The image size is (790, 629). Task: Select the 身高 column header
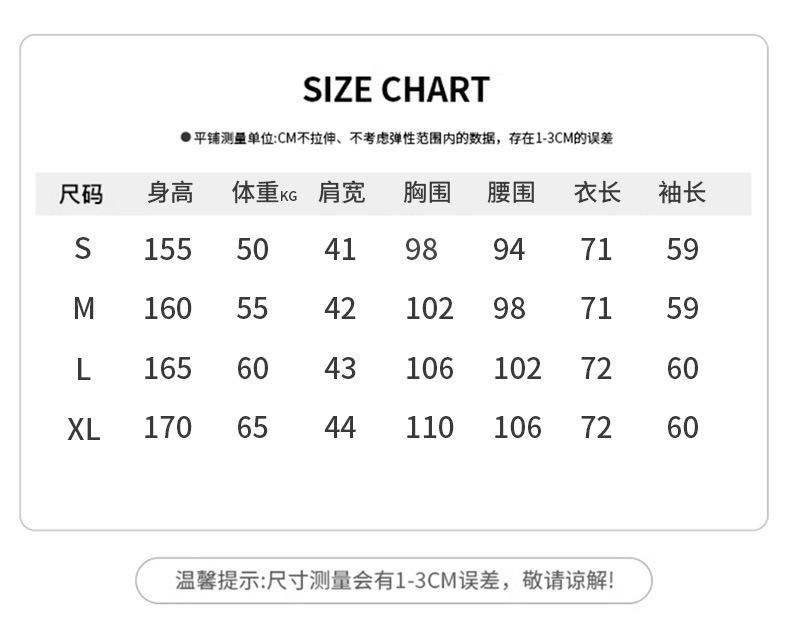[x=169, y=192]
